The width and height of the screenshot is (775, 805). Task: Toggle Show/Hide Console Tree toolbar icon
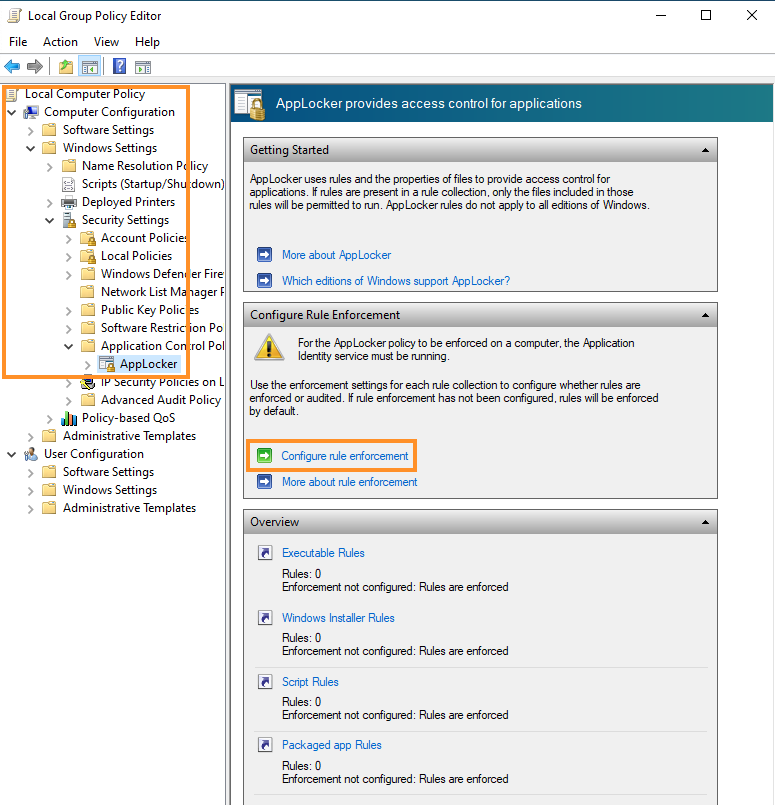[x=90, y=67]
